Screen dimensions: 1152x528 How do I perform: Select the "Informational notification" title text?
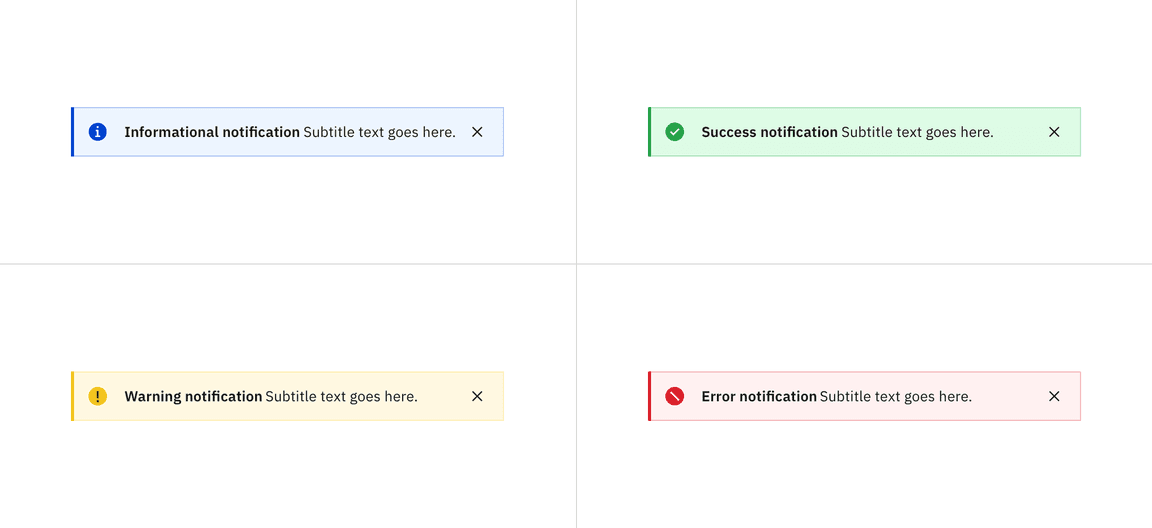[x=212, y=132]
